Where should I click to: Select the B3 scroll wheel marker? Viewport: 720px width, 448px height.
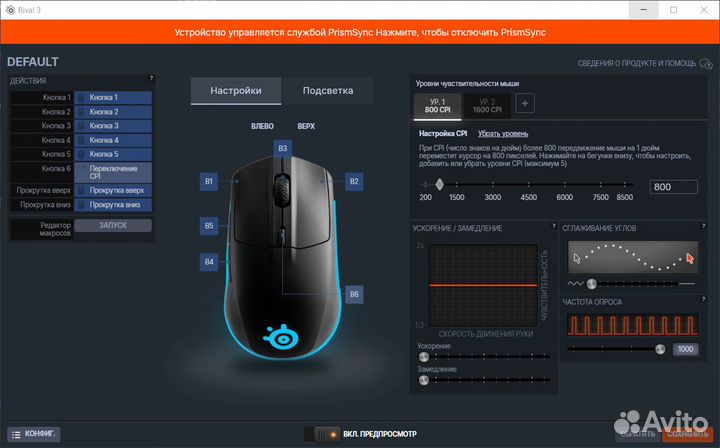point(282,148)
